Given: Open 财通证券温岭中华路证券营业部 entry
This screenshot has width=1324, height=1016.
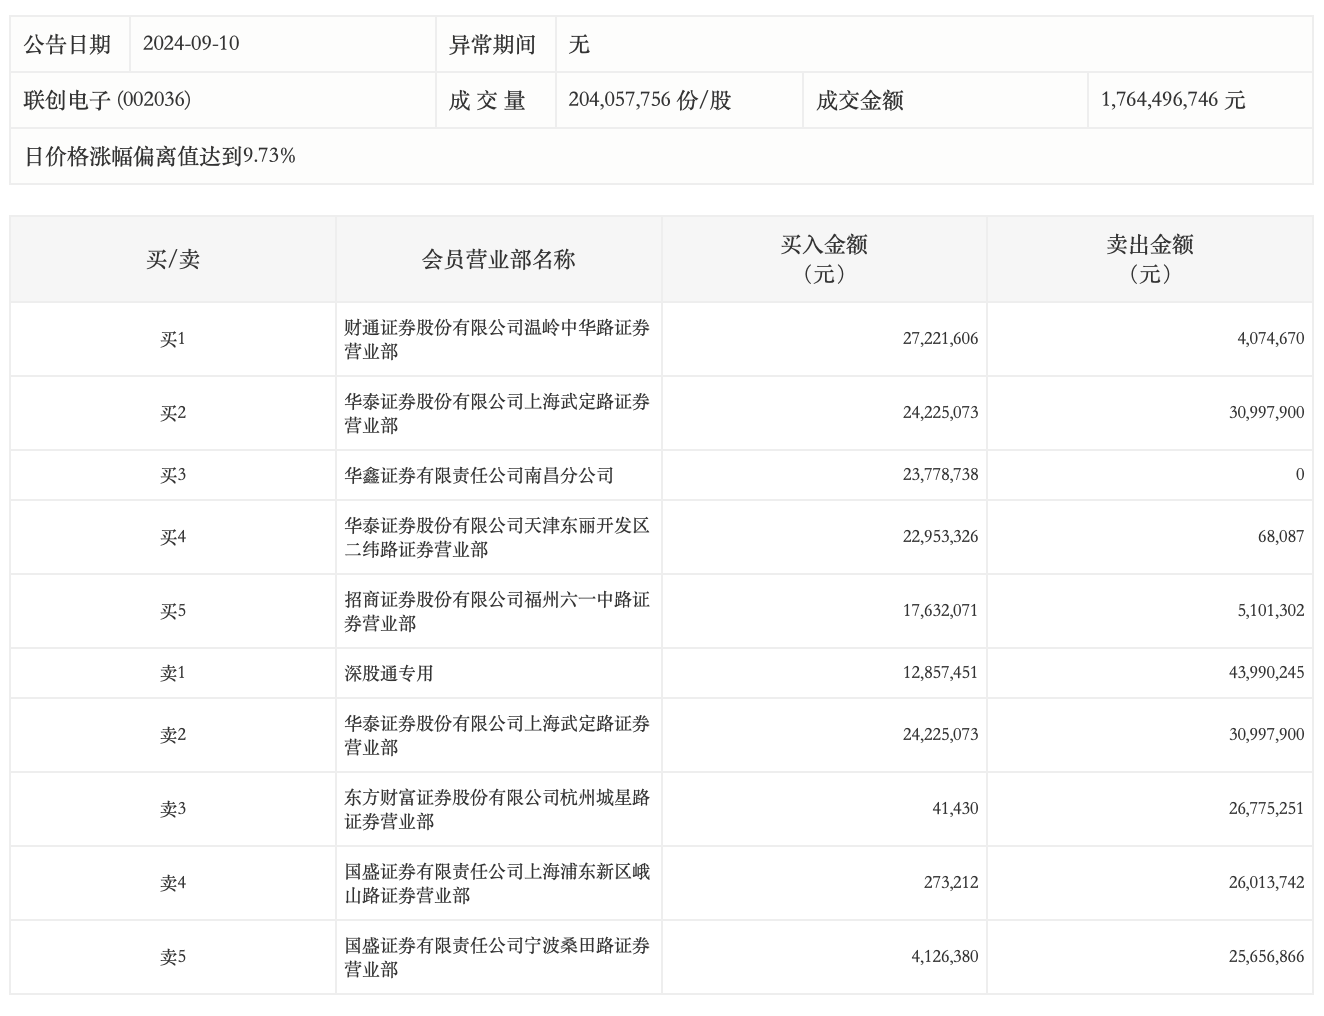Looking at the screenshot, I should (x=497, y=340).
